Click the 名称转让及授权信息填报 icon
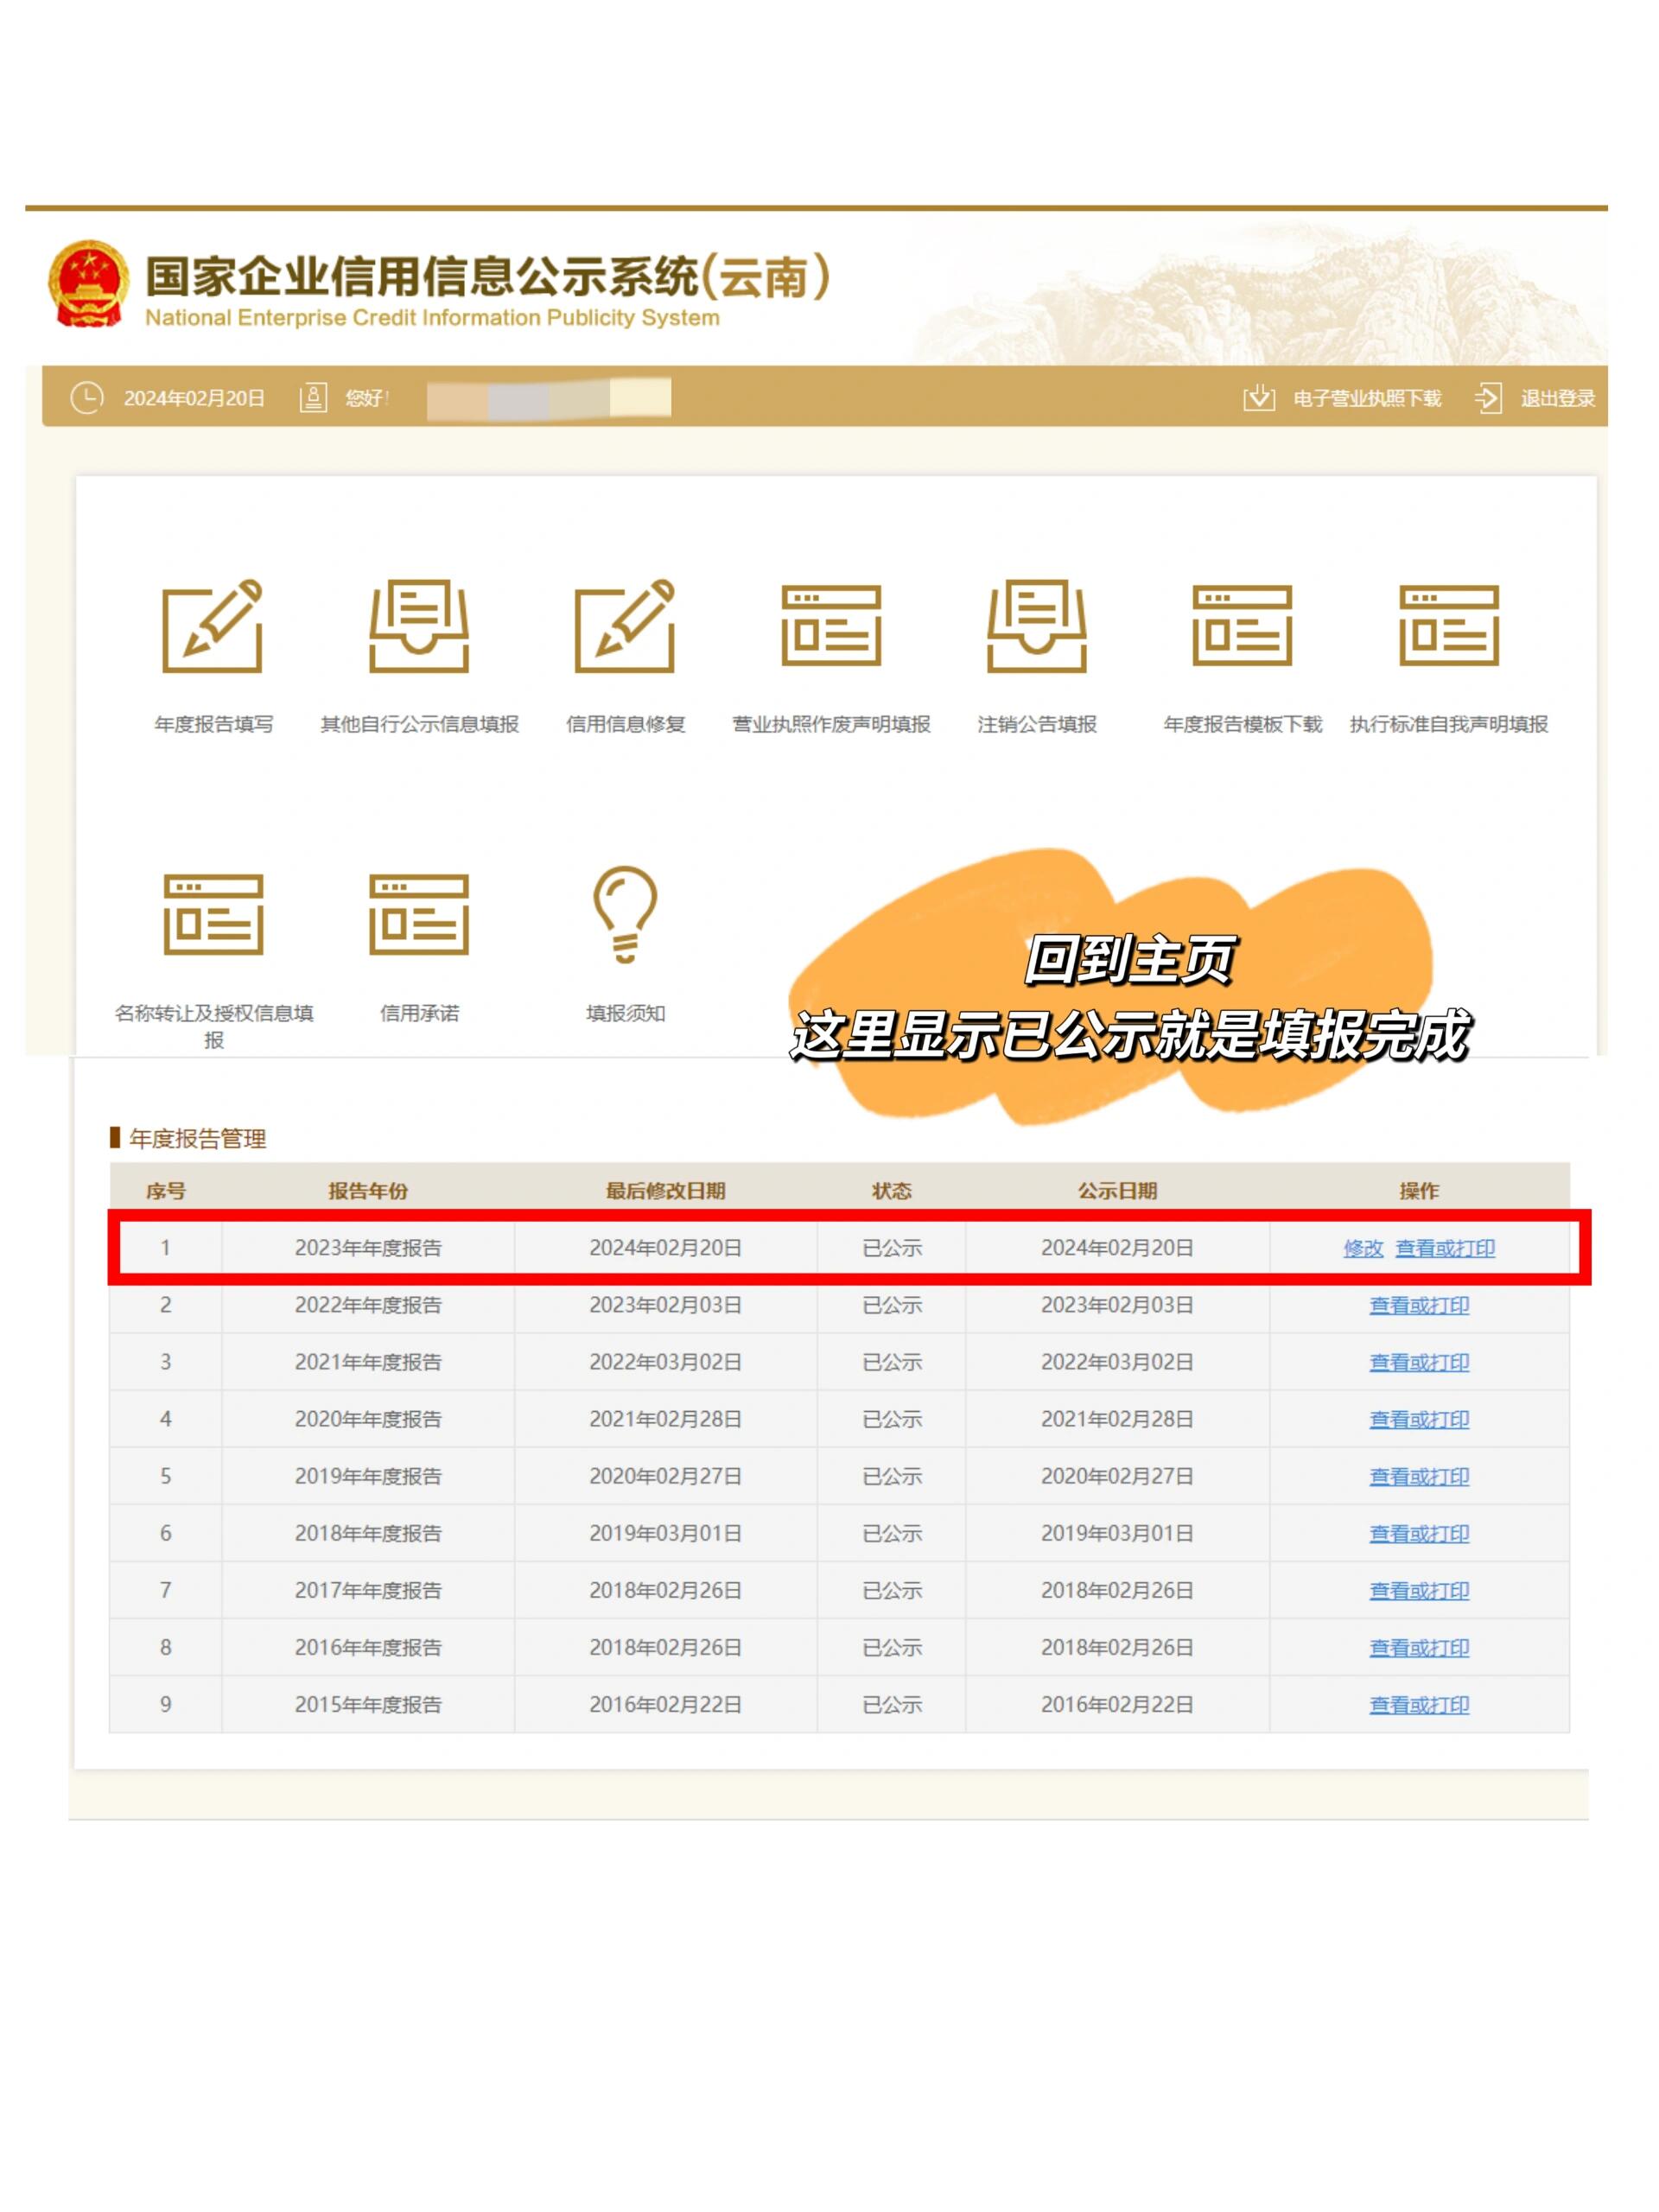The image size is (1659, 2212). coord(213,915)
